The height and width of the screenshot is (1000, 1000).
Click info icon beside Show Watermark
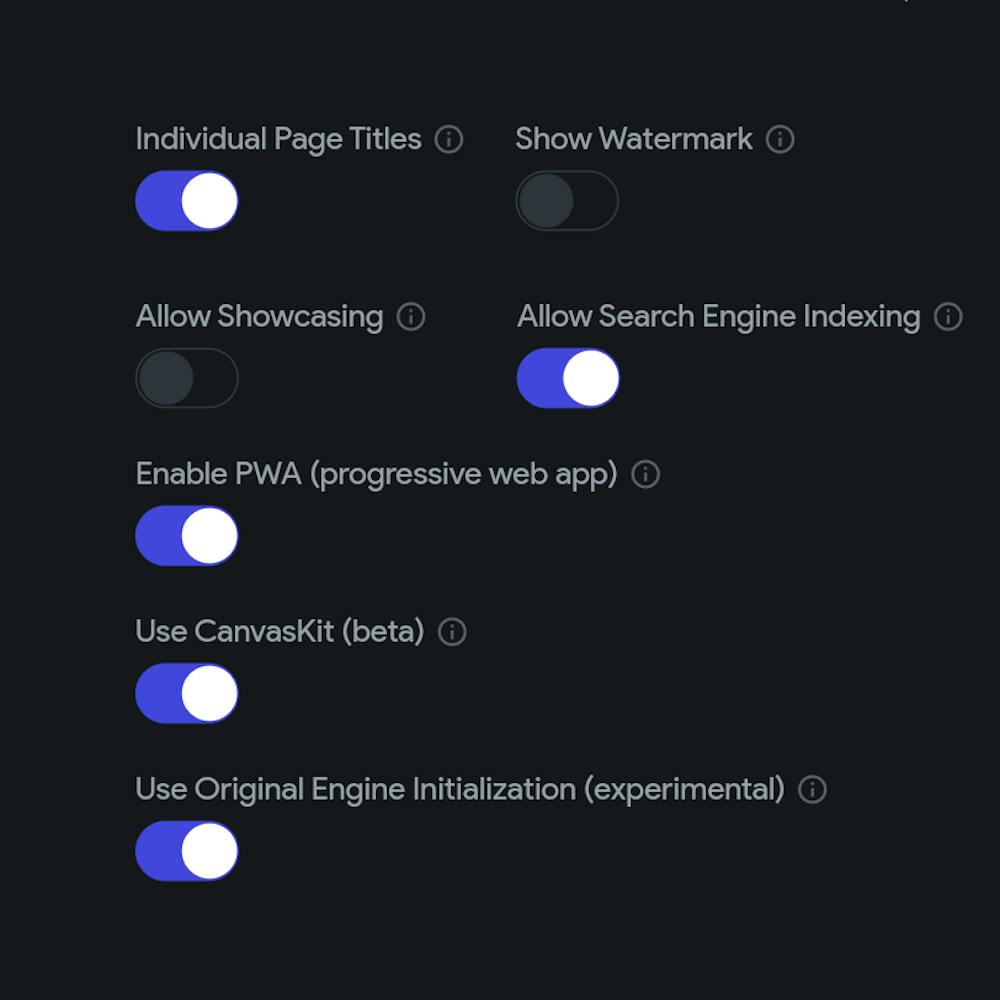[780, 140]
